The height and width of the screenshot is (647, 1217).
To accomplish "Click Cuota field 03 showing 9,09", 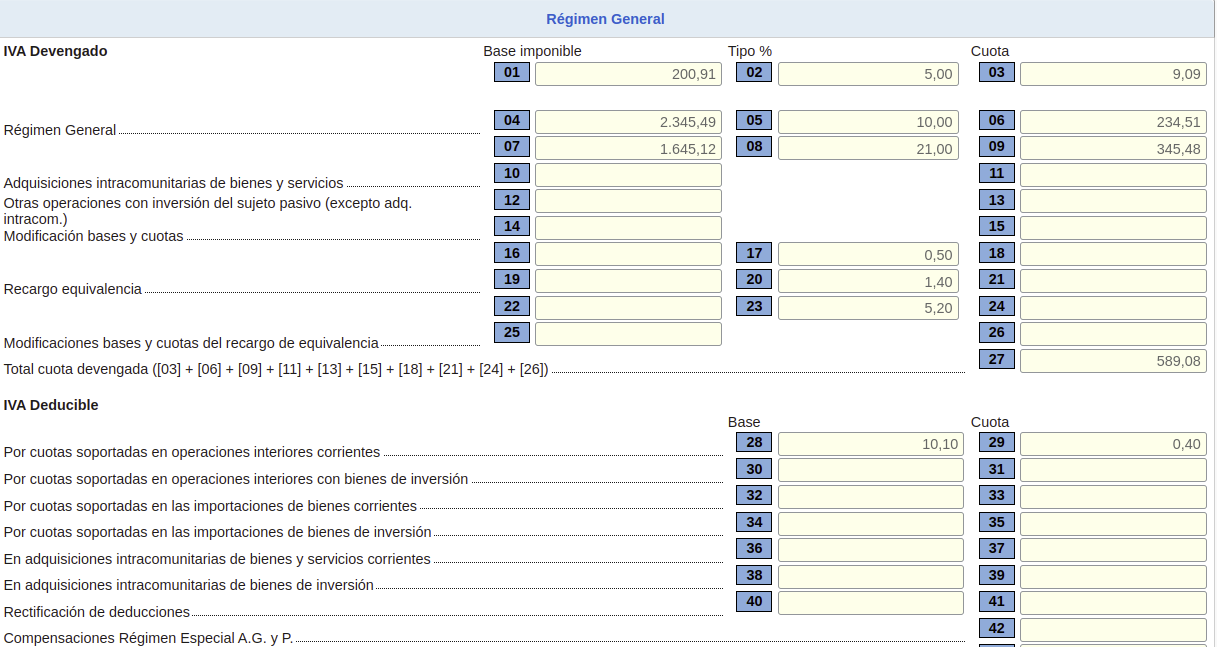I will 1112,73.
